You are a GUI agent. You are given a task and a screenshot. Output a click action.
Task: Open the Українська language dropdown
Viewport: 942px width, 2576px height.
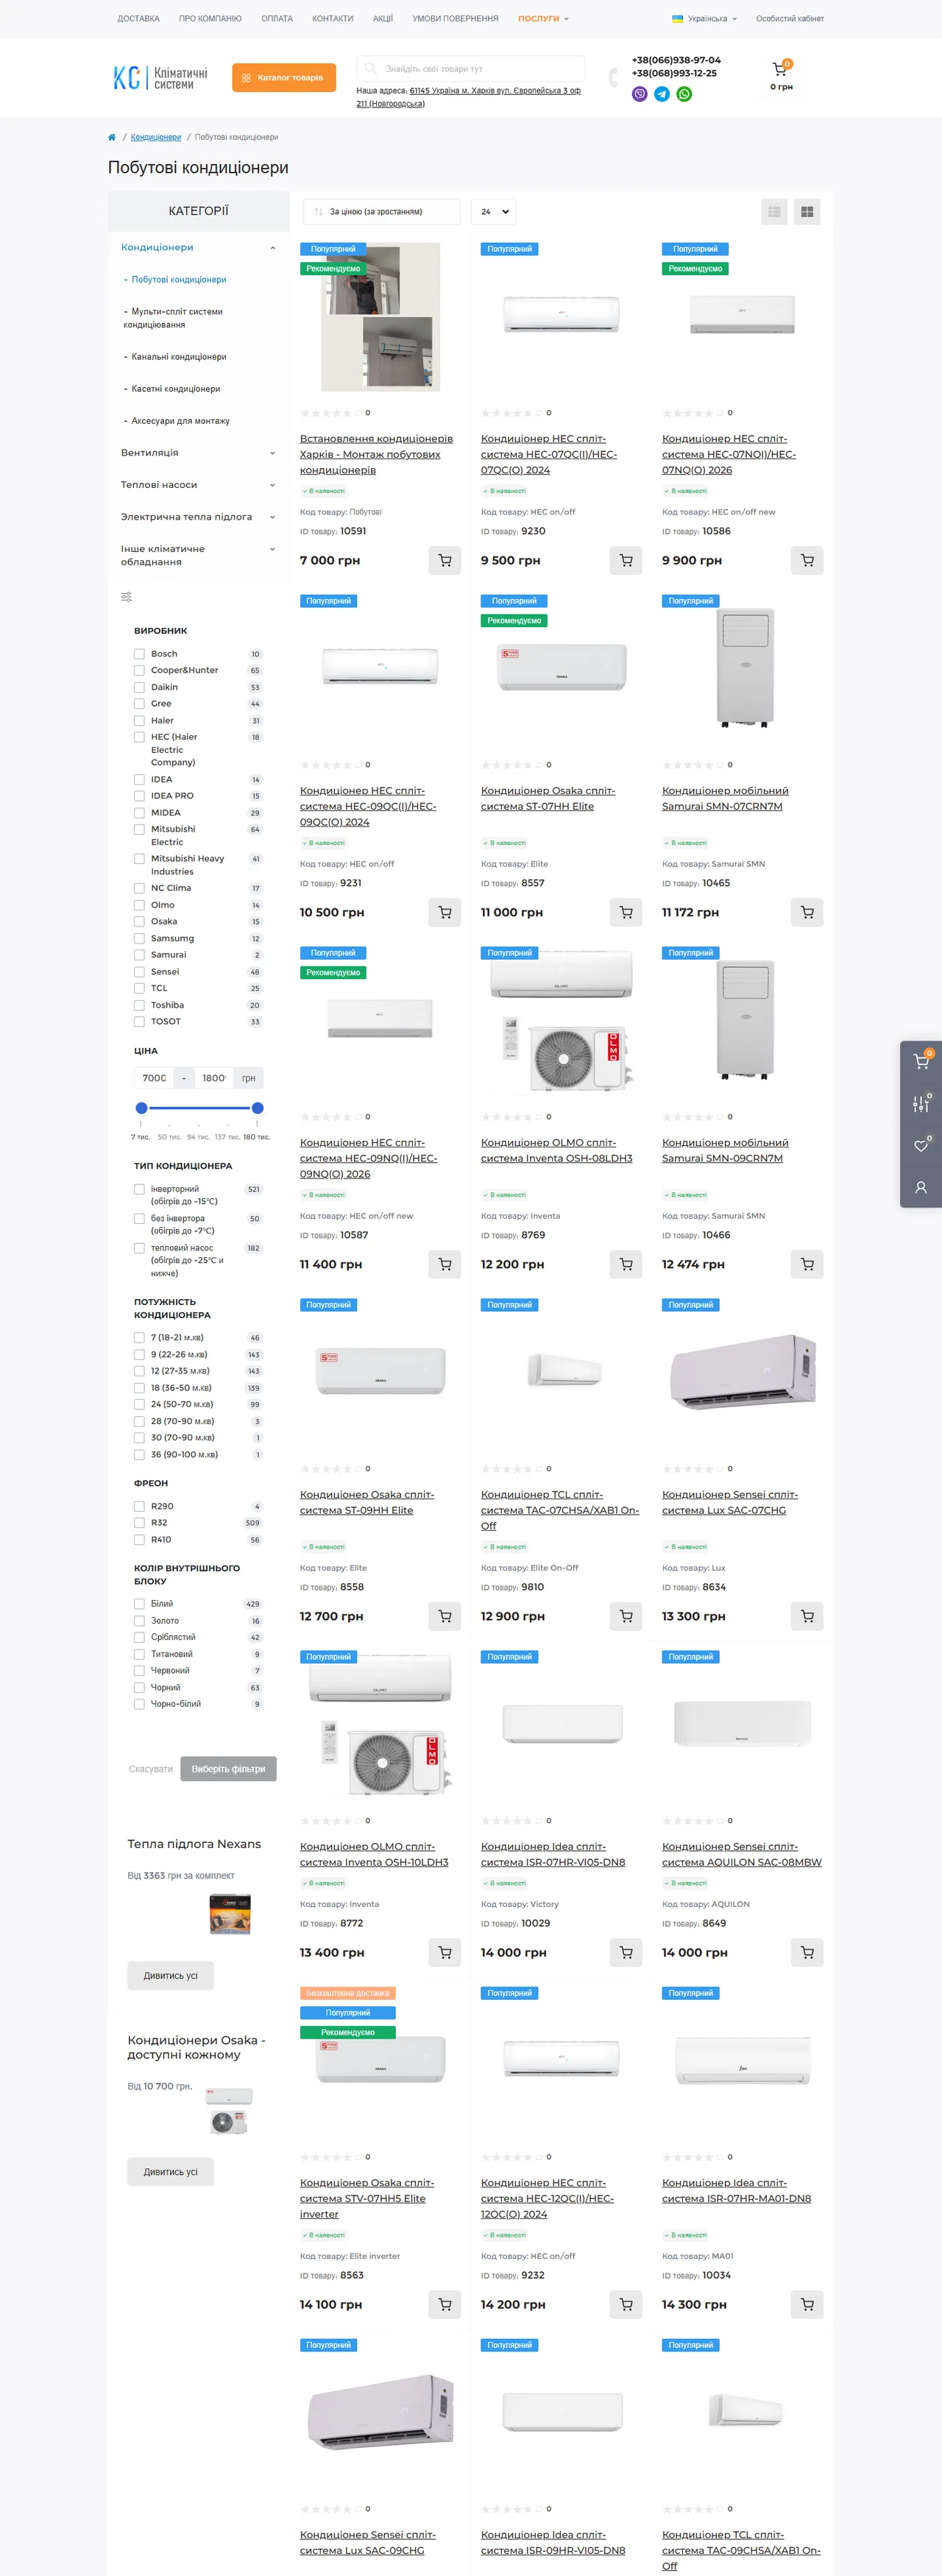click(704, 18)
